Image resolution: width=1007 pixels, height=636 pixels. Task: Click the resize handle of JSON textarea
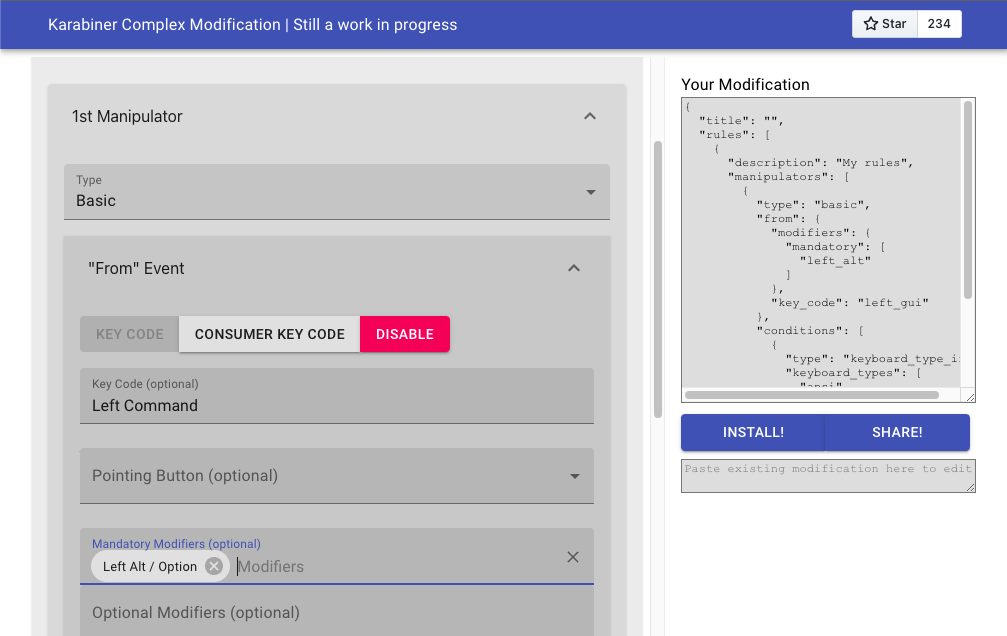[970, 397]
